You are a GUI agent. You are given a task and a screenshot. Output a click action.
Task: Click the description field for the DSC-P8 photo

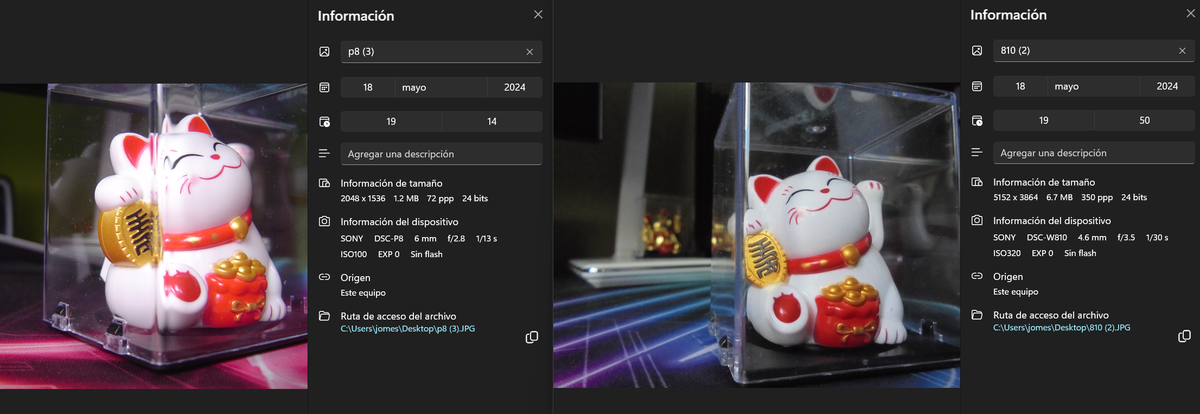[x=440, y=154]
